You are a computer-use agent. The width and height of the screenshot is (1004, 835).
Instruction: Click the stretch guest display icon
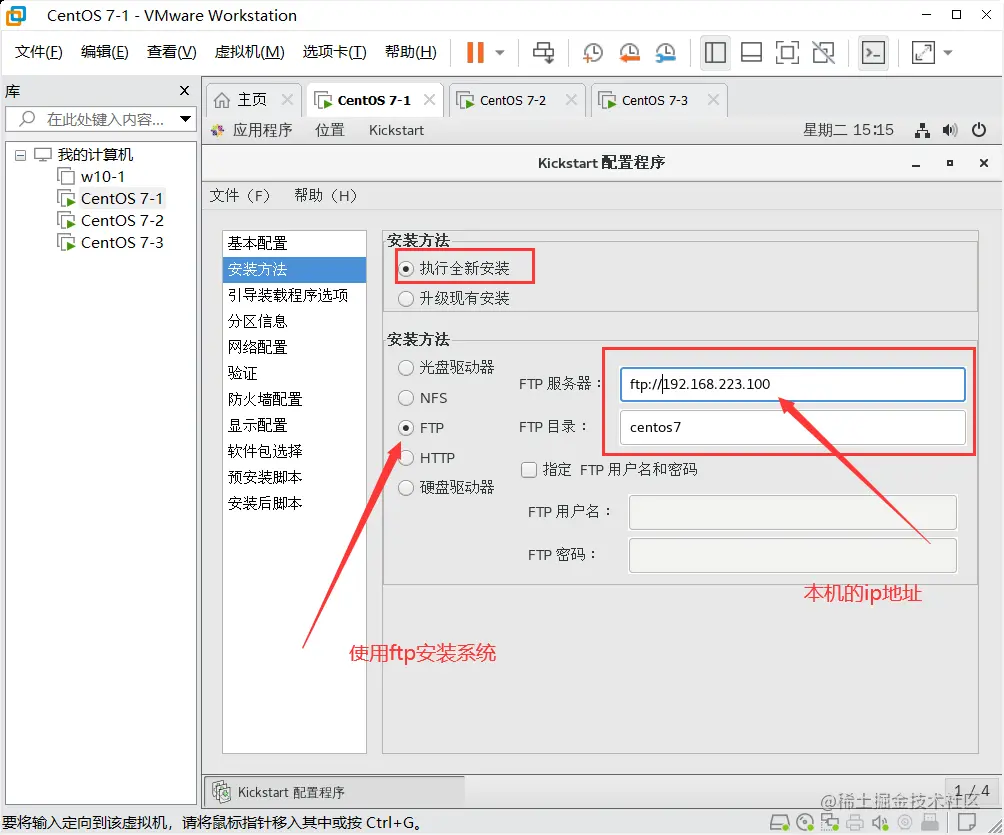click(x=923, y=53)
